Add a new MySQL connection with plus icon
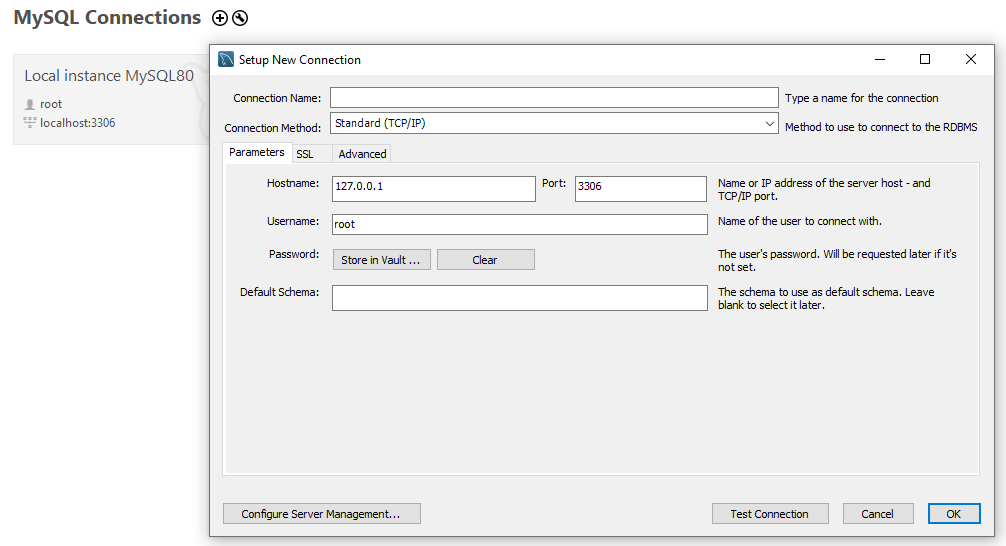This screenshot has width=1006, height=546. 219,18
